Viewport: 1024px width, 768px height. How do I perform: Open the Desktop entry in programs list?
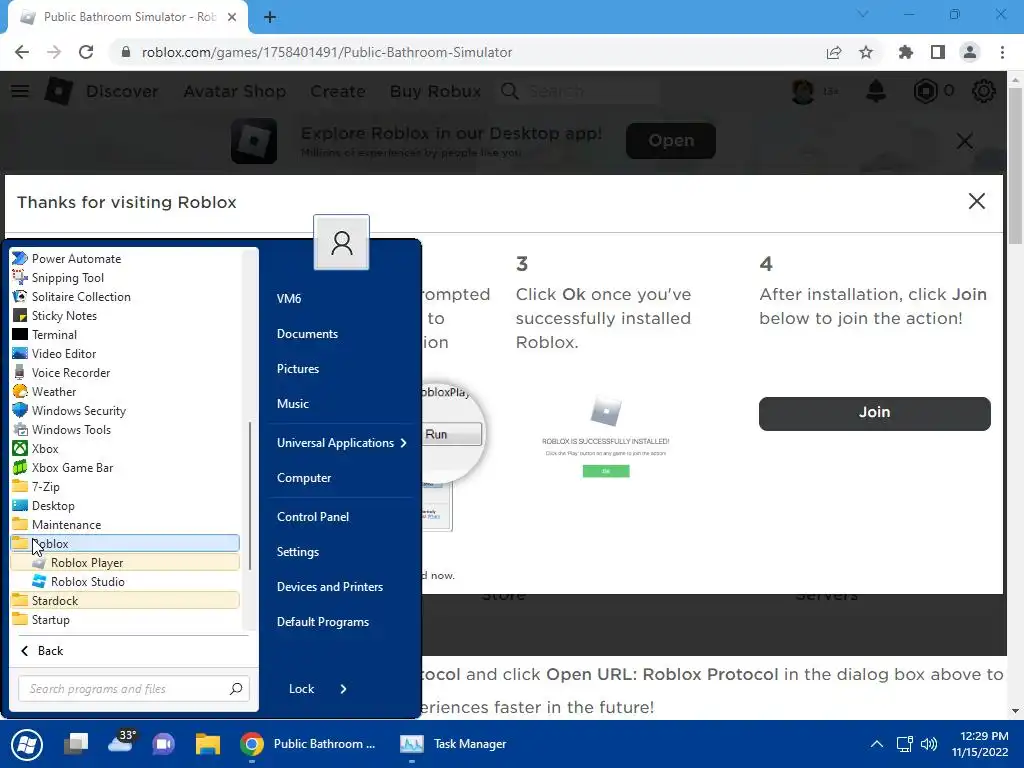coord(125,505)
